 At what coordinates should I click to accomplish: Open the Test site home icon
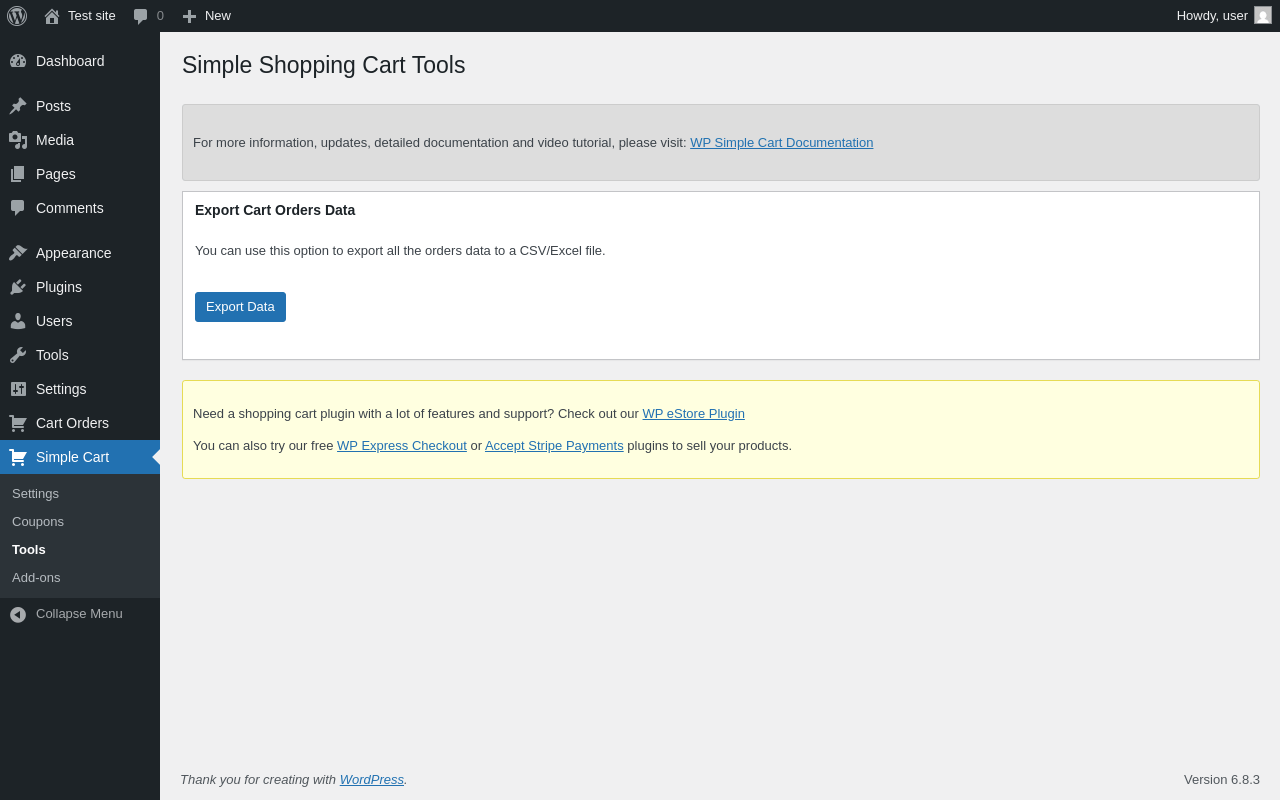click(x=52, y=16)
